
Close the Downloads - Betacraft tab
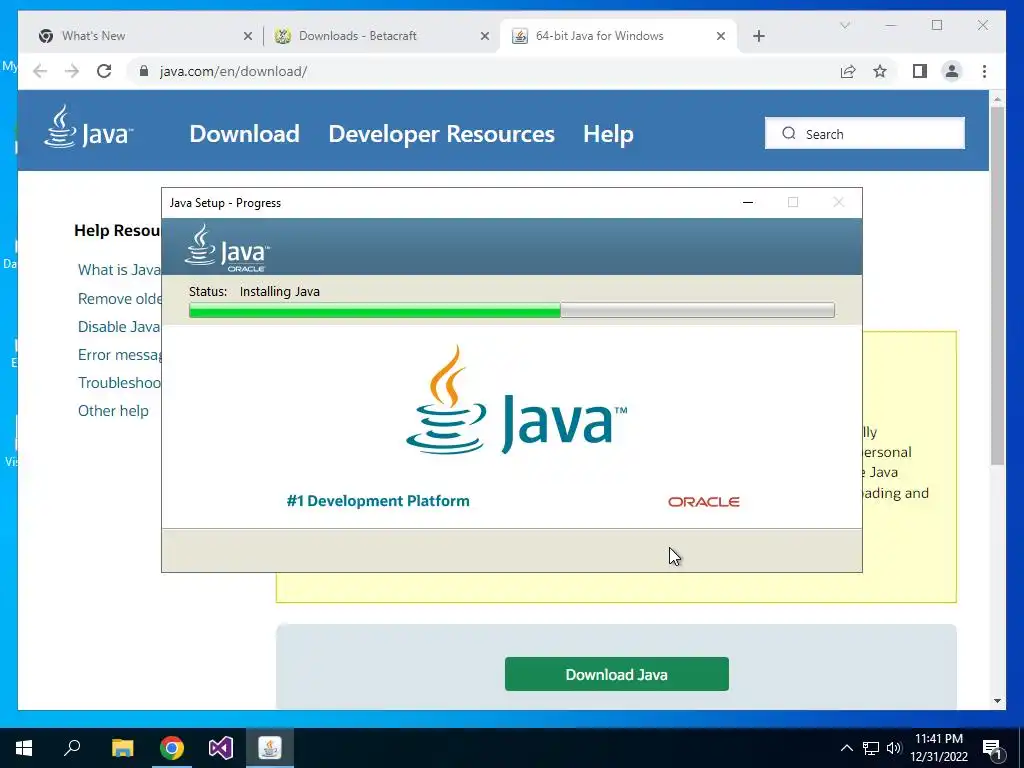pyautogui.click(x=485, y=36)
